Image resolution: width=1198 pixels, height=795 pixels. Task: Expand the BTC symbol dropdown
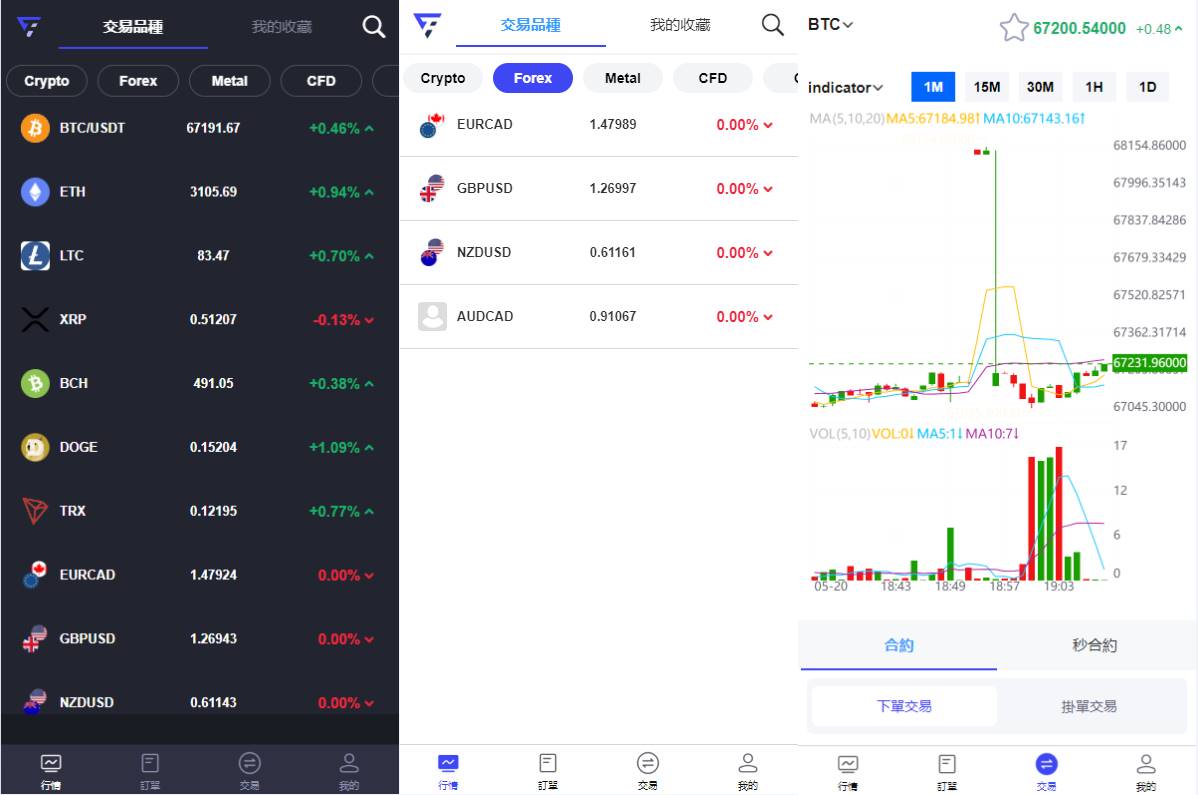[830, 25]
